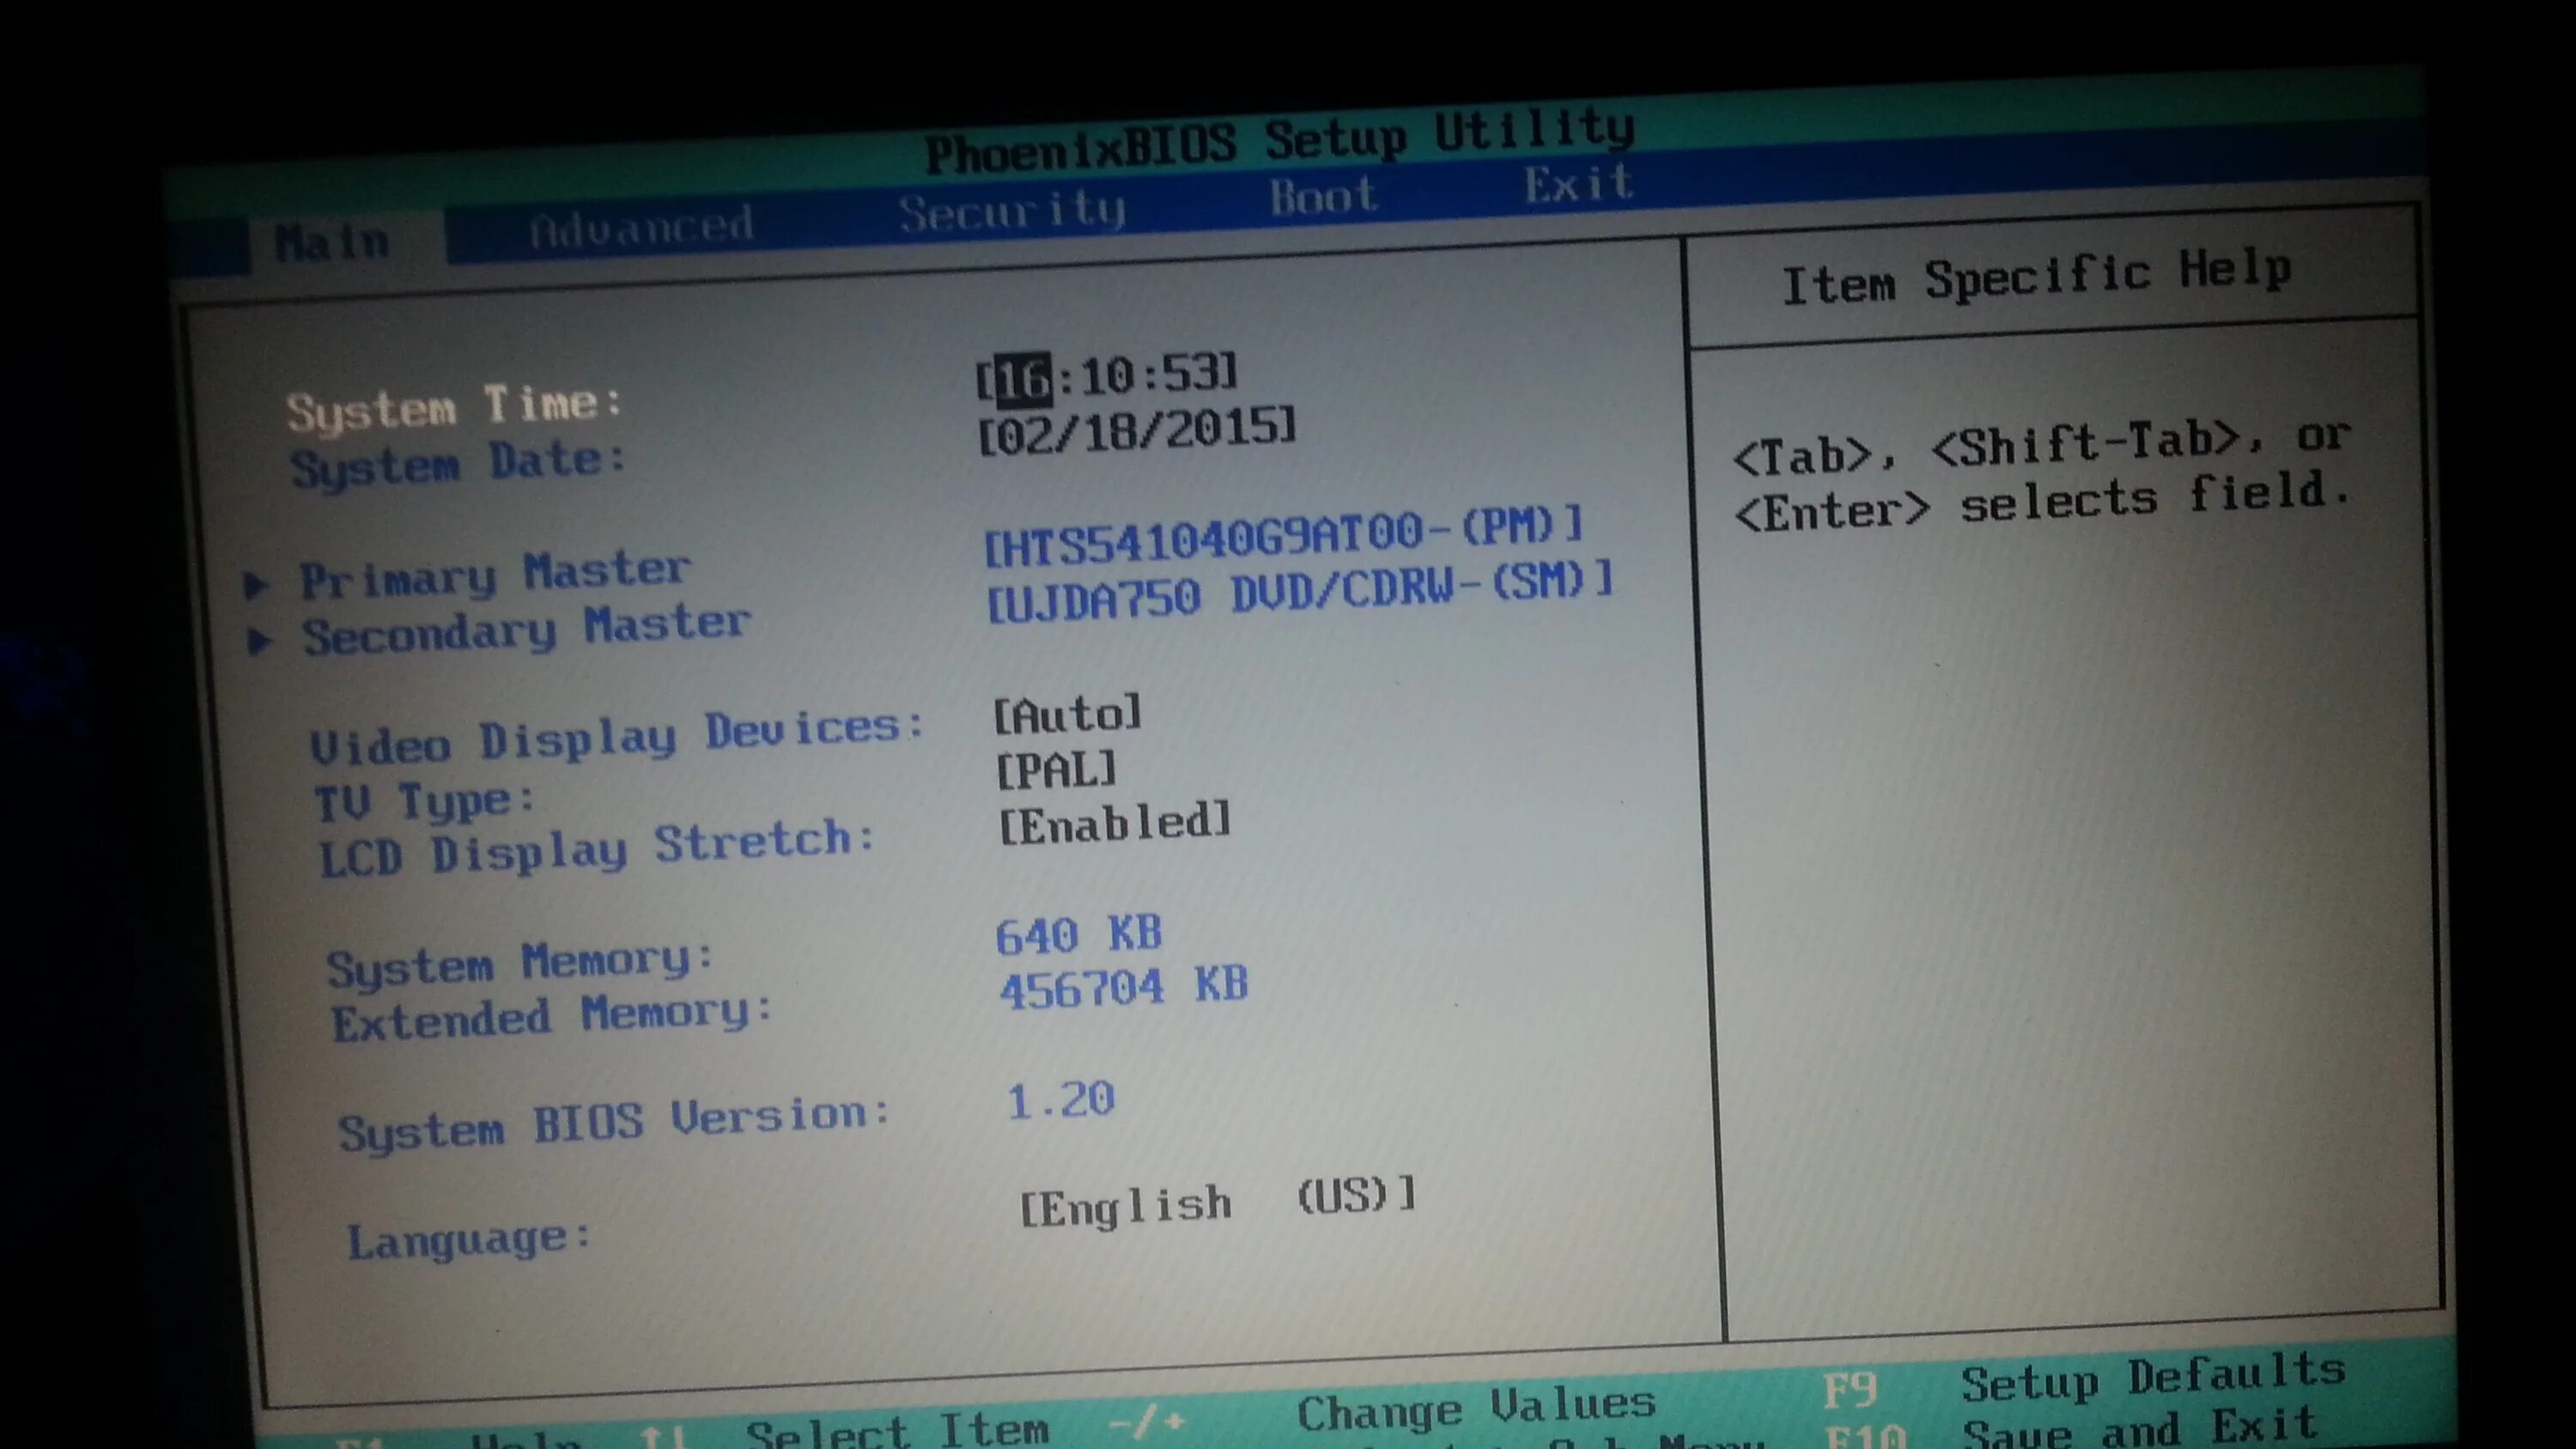Select the Main tab
Screen dimensions: 2576x1449
(332, 242)
